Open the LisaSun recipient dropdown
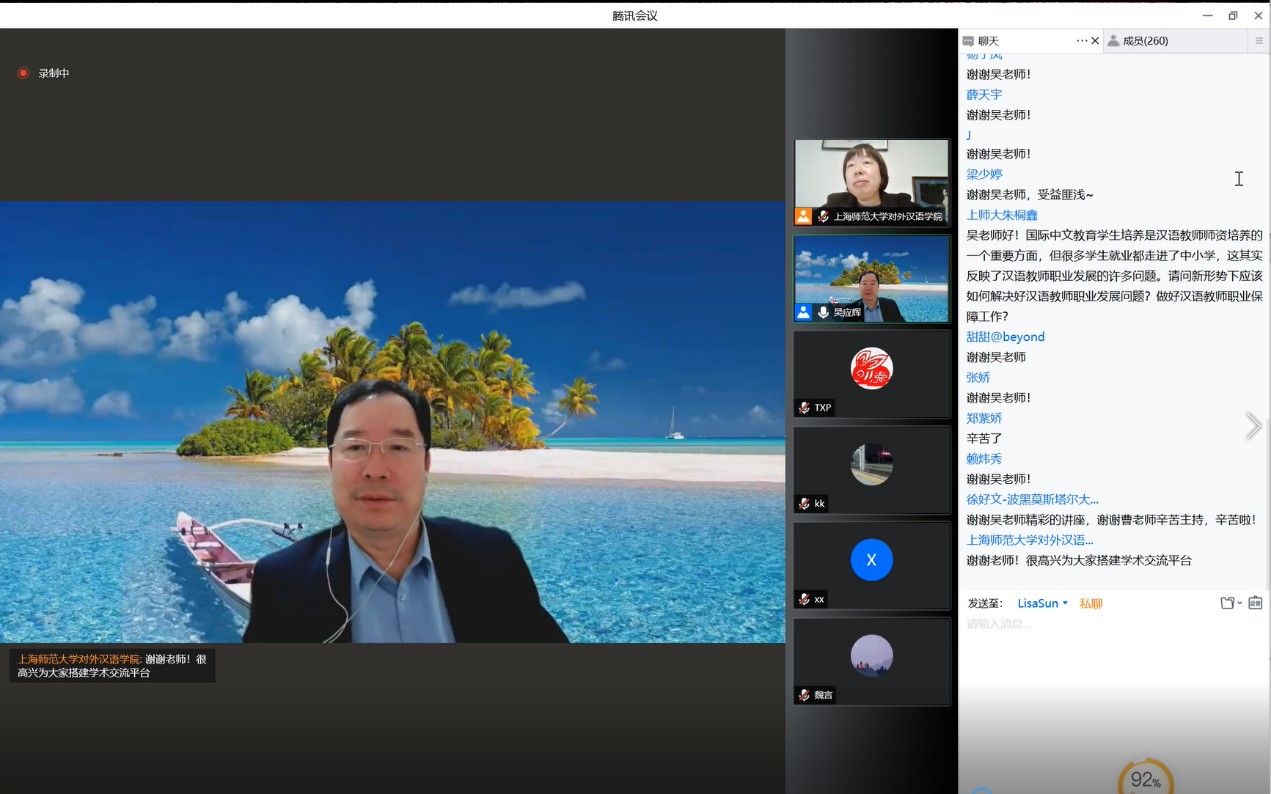The width and height of the screenshot is (1271, 794). (1042, 603)
